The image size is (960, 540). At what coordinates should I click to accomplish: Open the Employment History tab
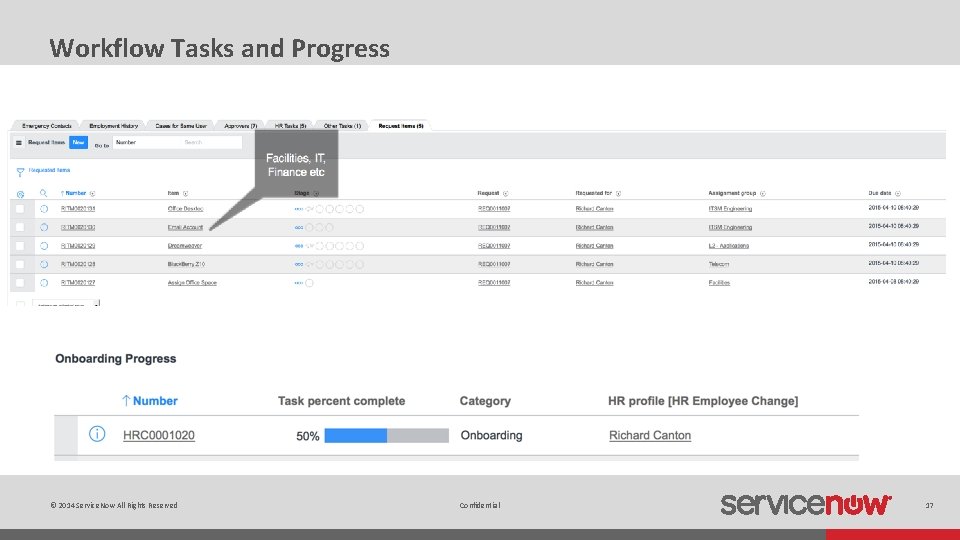click(113, 126)
